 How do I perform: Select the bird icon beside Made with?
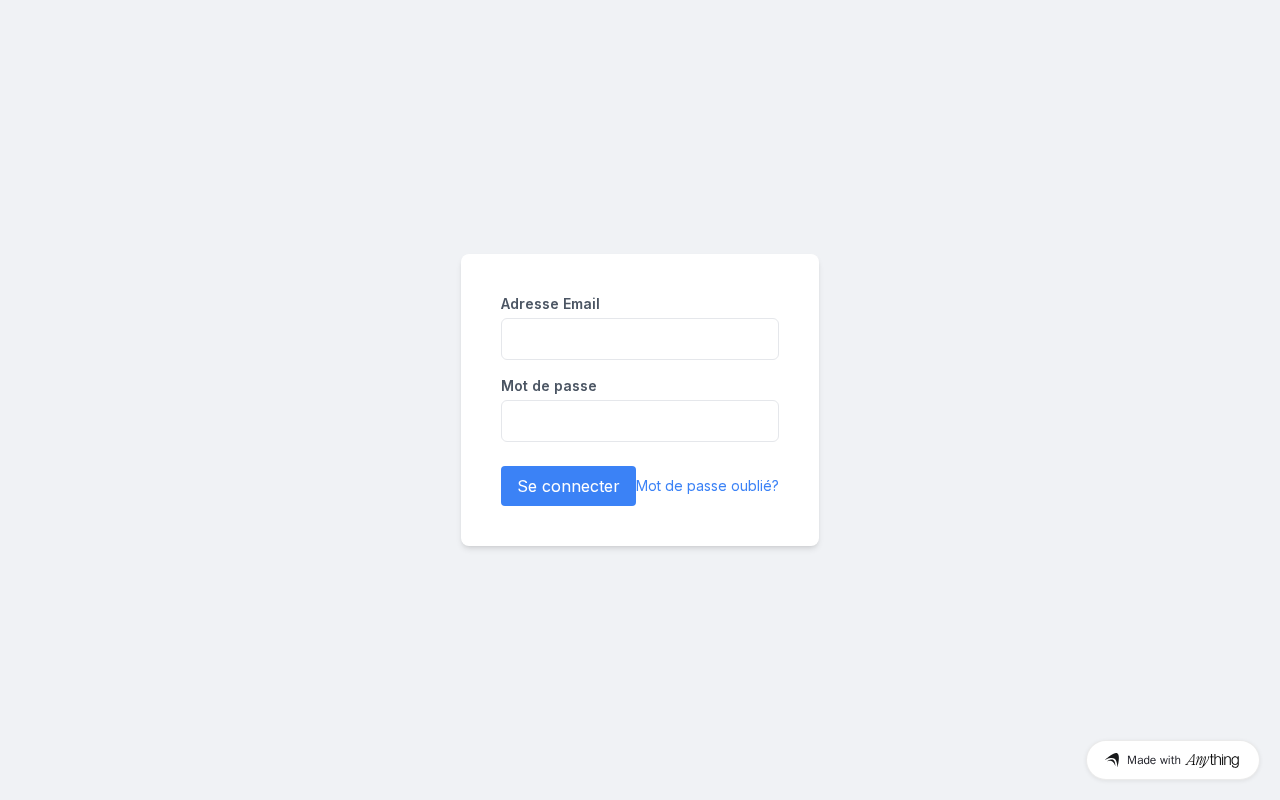click(x=1112, y=760)
